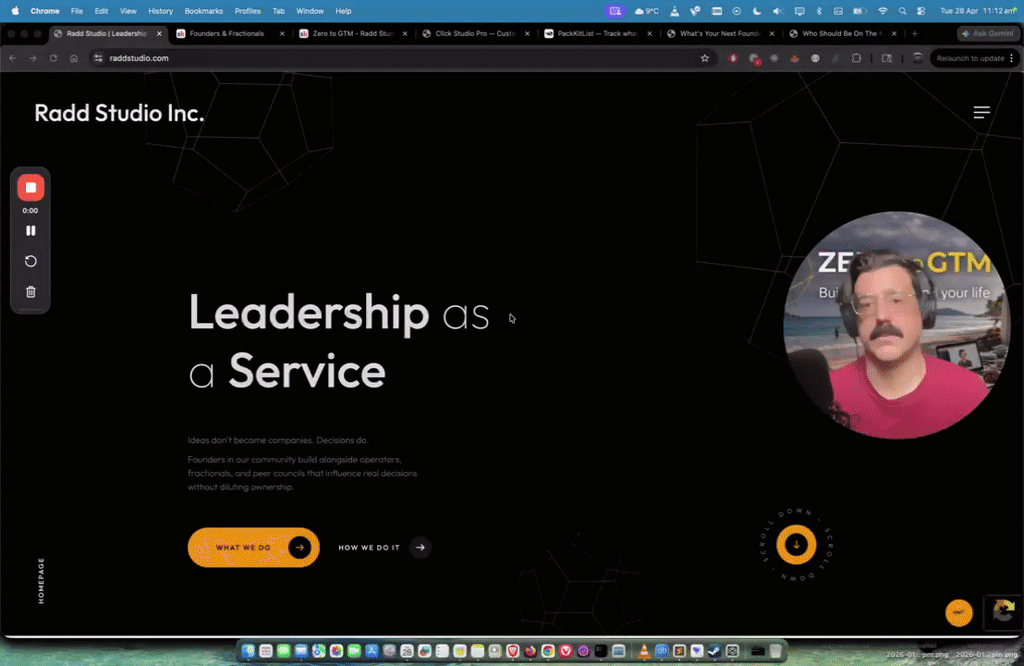1024x666 pixels.
Task: Go back using Chrome's back arrow
Action: 12,58
